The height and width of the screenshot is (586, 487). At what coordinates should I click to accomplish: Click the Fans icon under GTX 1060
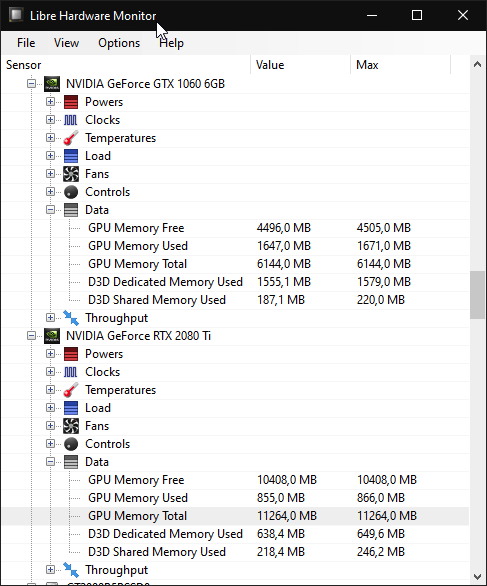(71, 174)
